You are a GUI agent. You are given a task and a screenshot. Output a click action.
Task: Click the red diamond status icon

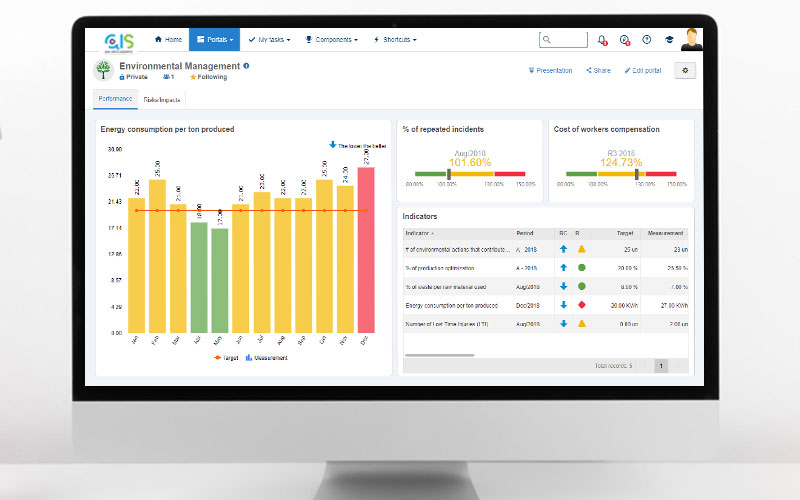[581, 304]
